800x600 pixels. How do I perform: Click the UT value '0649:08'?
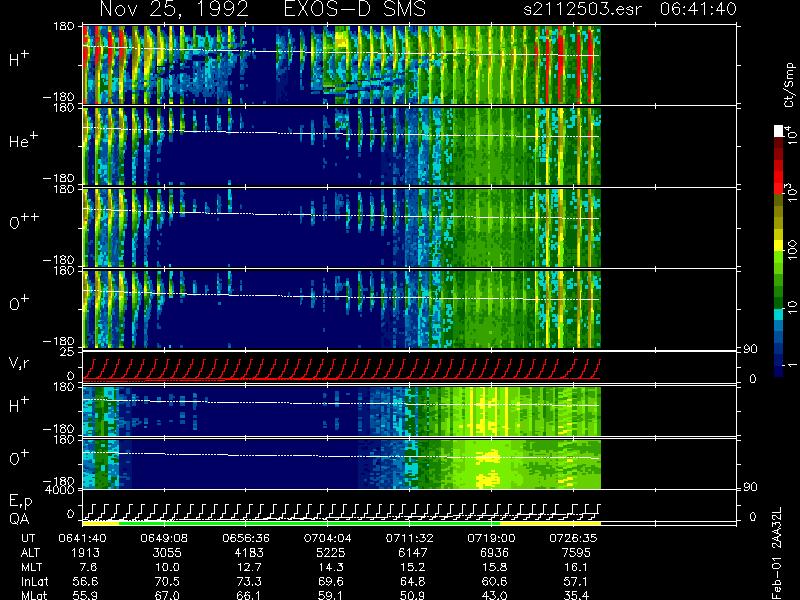(164, 538)
